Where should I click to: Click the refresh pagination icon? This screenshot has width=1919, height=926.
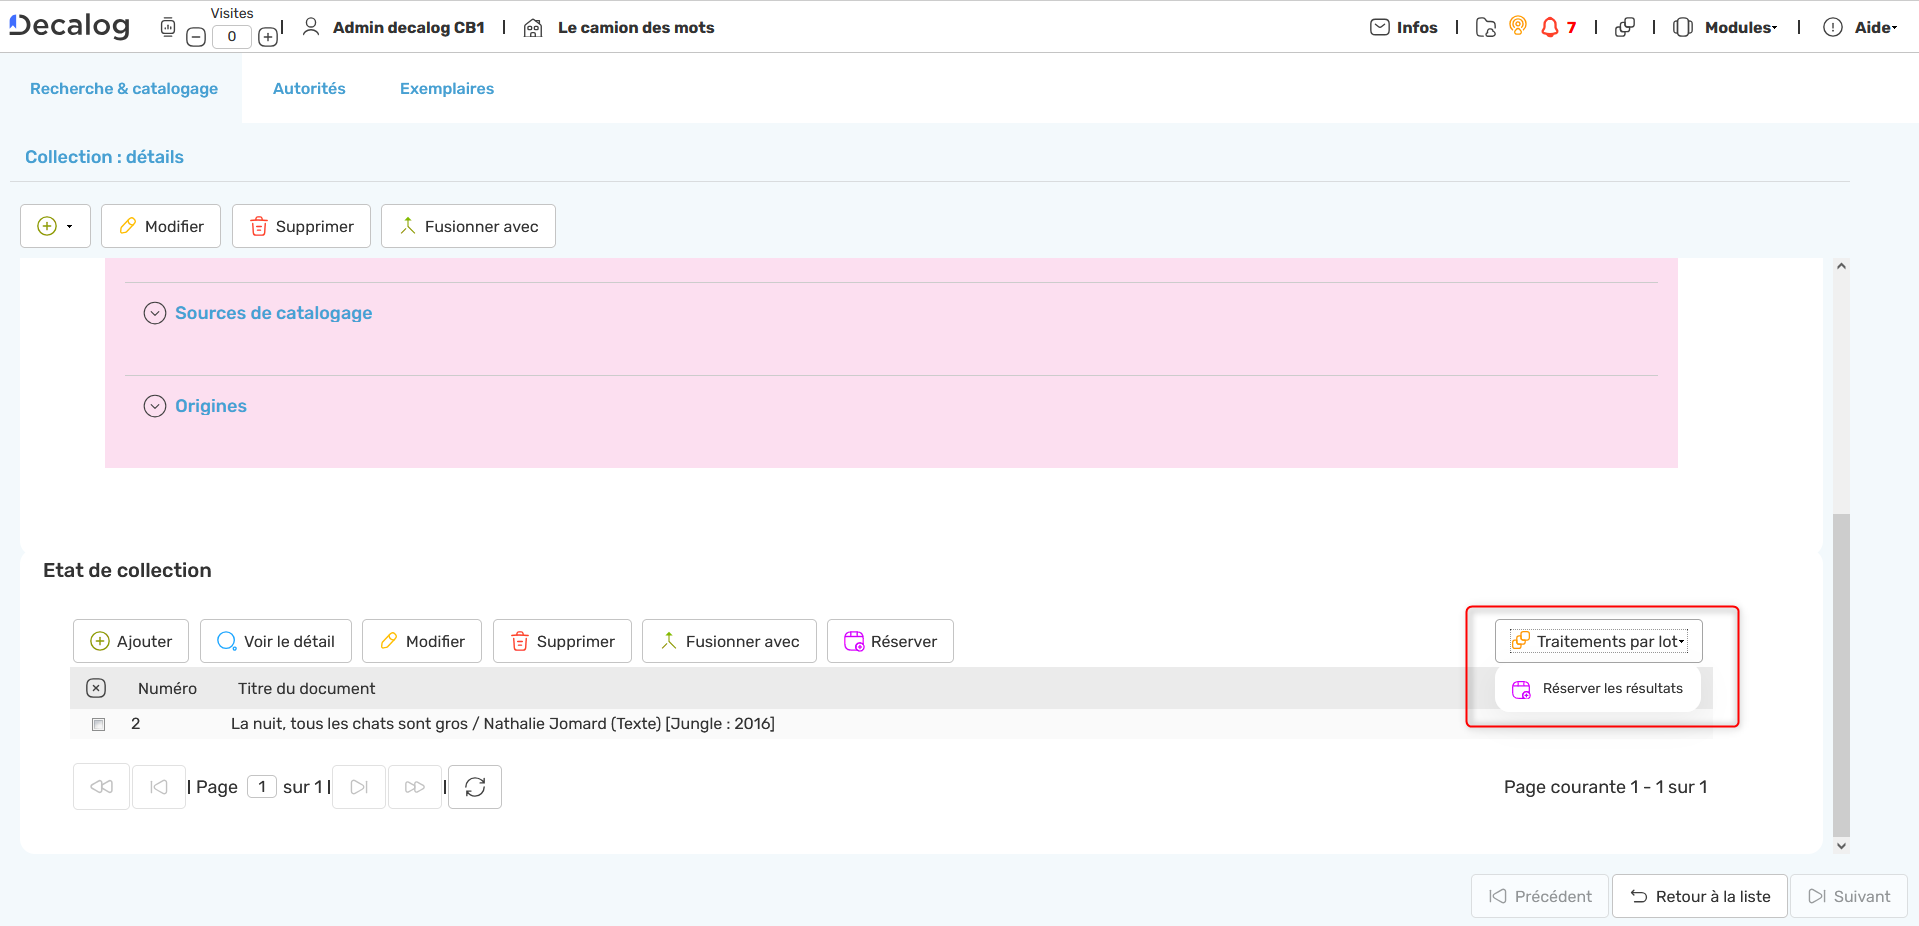pos(475,787)
